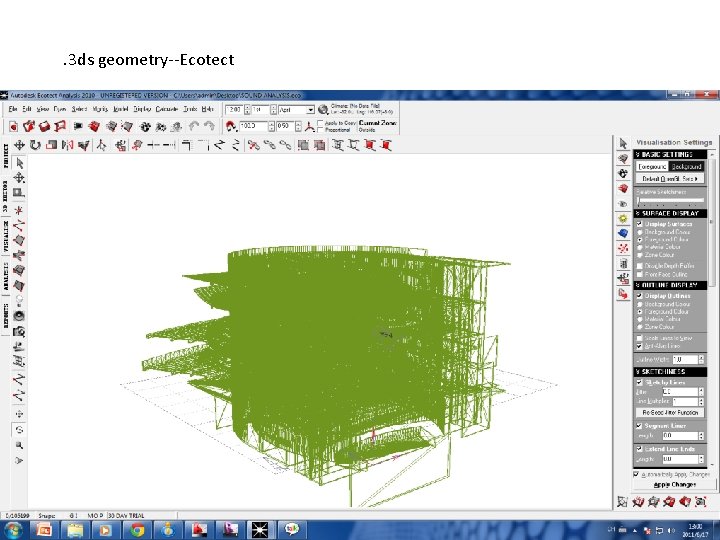Open the Help menu
Viewport: 720px width, 540px height.
(208, 109)
